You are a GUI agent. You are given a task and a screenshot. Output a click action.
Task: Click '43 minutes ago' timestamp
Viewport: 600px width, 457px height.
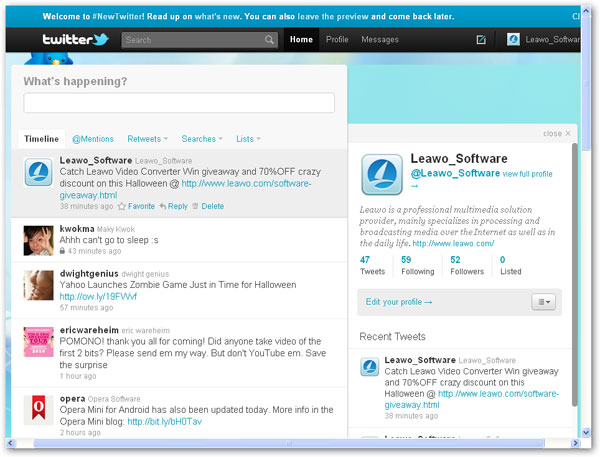(94, 251)
